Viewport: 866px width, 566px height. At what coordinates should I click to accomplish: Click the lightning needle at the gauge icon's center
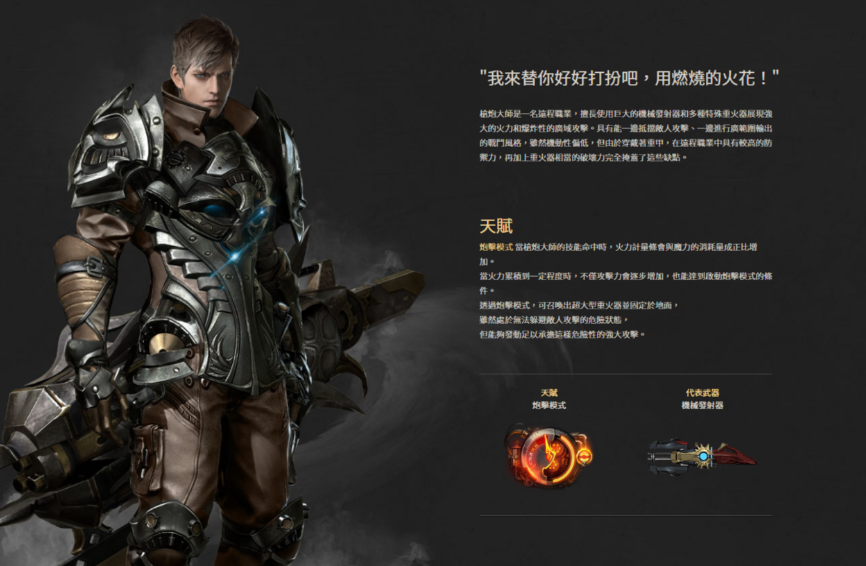click(548, 454)
